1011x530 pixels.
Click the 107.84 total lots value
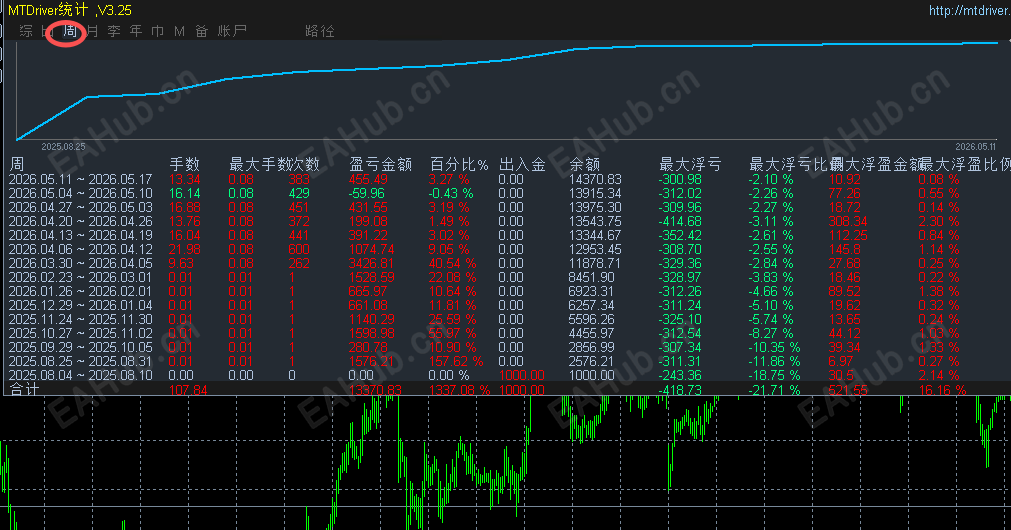click(188, 389)
